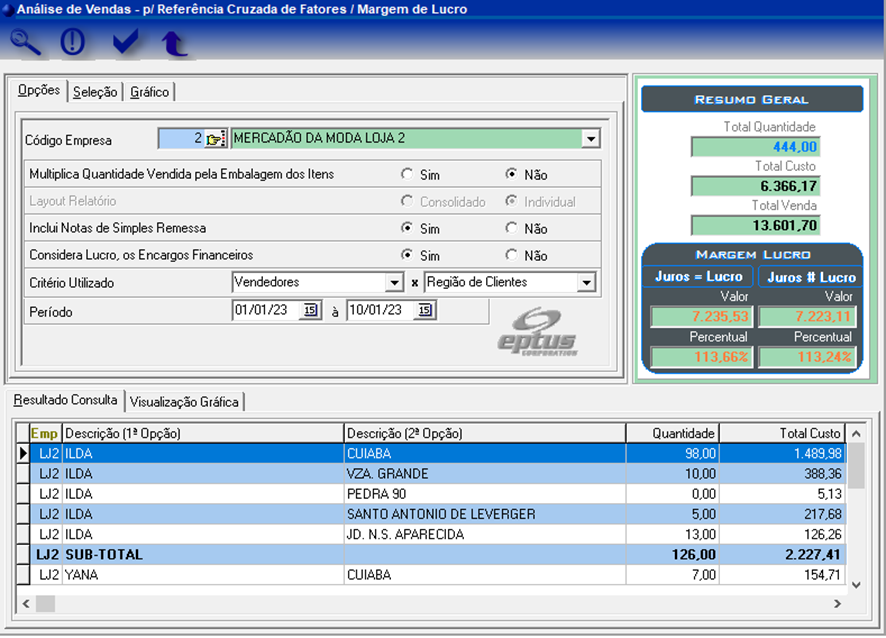
Task: Switch to the Seleção tab
Action: [x=95, y=92]
